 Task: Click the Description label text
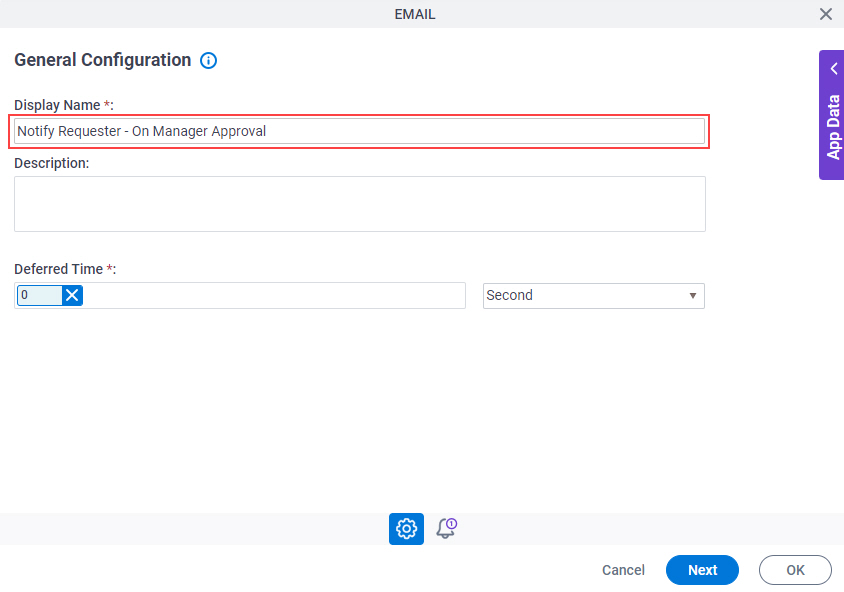click(x=52, y=163)
